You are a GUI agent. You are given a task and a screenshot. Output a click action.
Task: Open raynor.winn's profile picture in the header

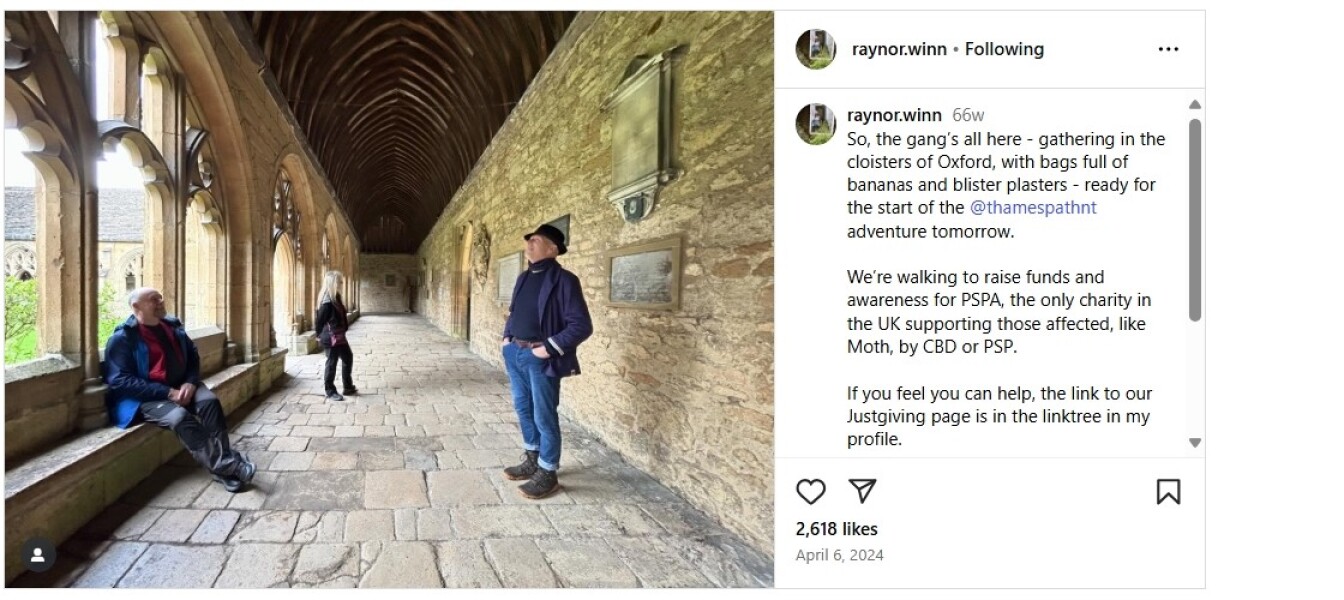click(x=815, y=48)
